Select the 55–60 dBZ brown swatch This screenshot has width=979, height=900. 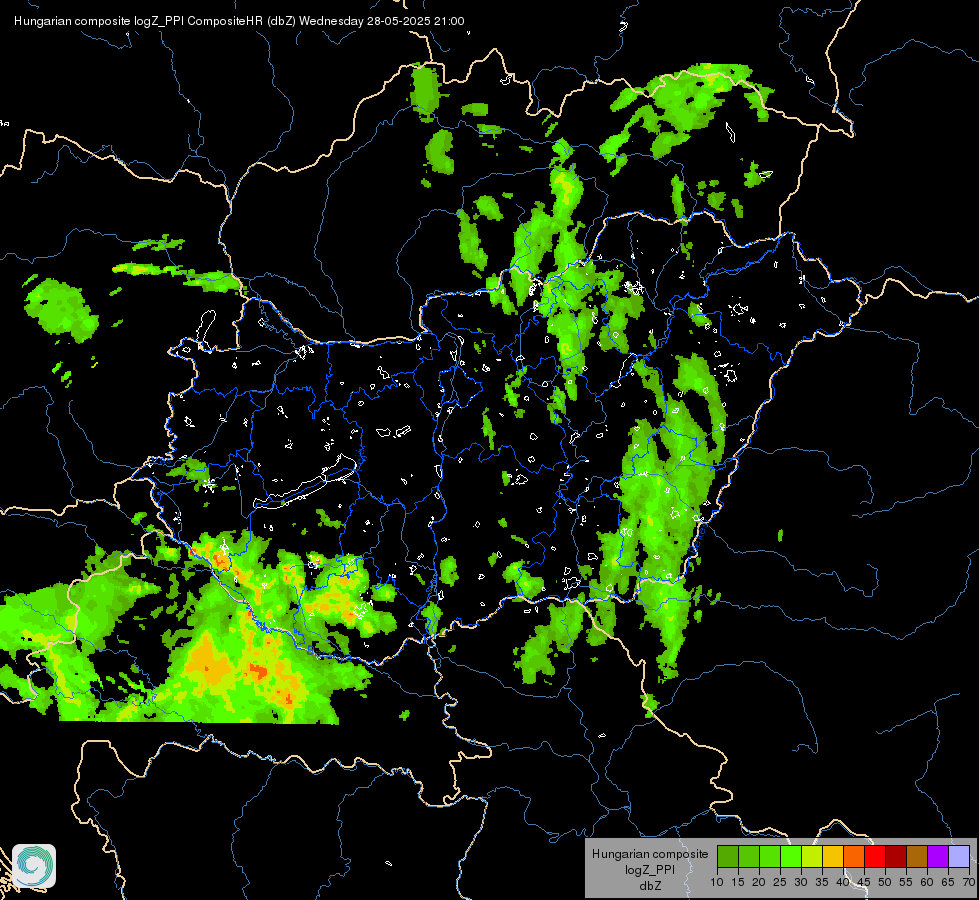click(x=917, y=856)
